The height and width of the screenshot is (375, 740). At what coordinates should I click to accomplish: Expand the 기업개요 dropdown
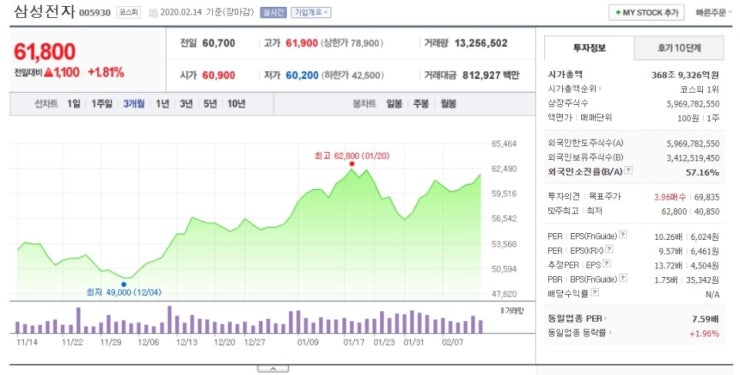coord(311,13)
